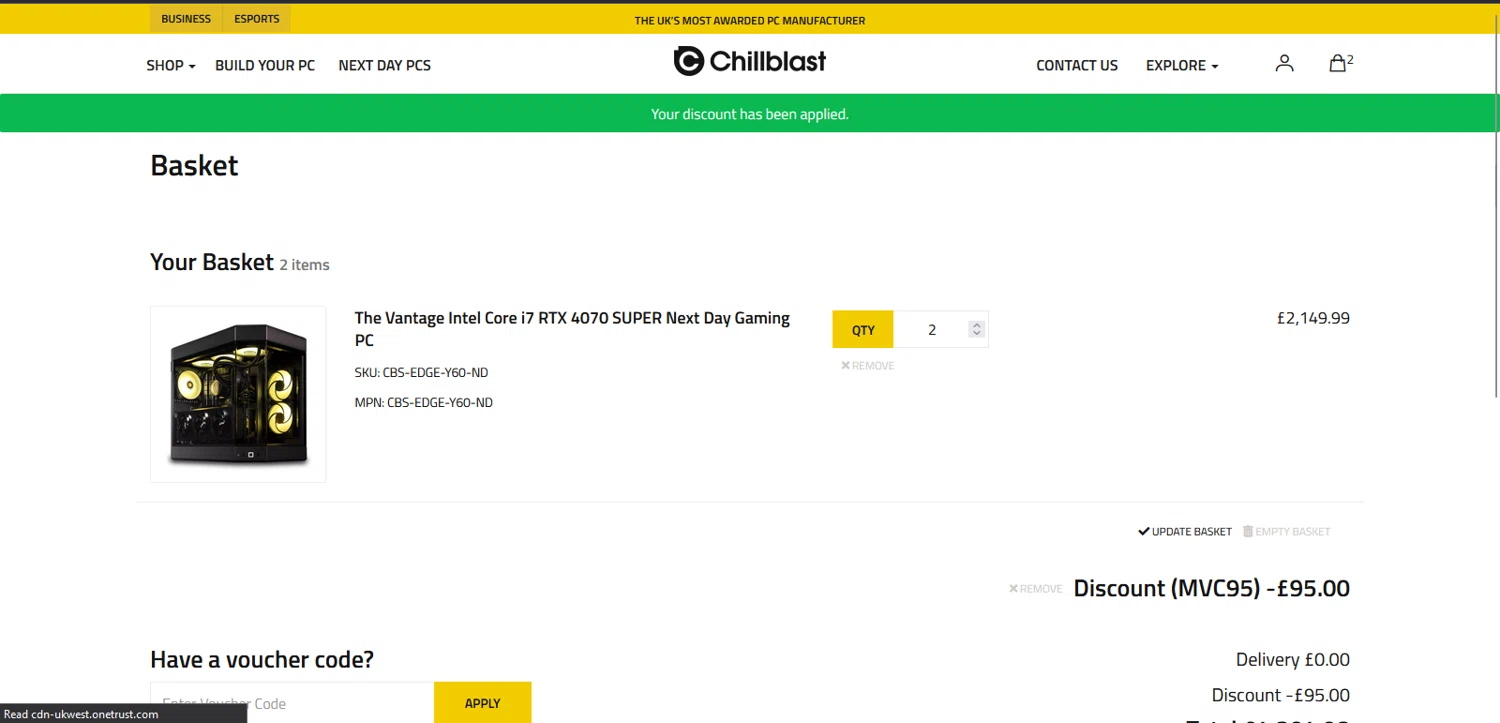Click the QTY yellow label
1500x723 pixels.
coord(863,330)
